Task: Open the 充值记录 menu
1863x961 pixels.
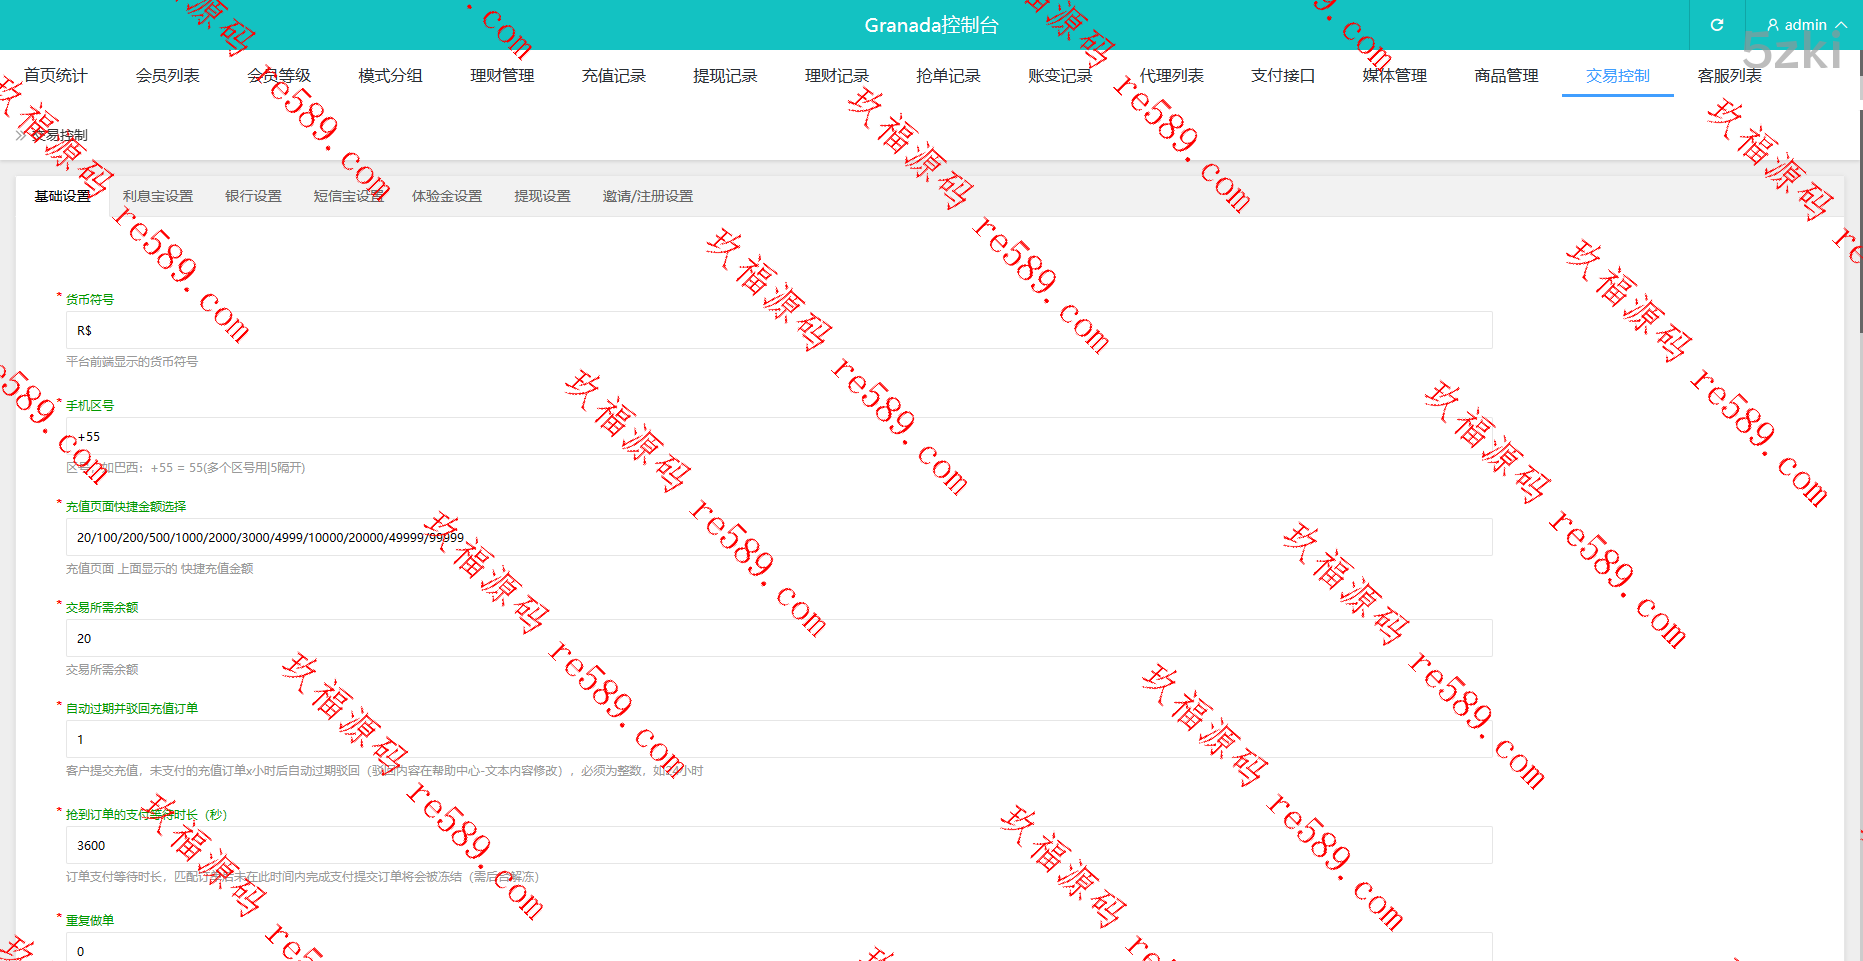Action: [614, 76]
